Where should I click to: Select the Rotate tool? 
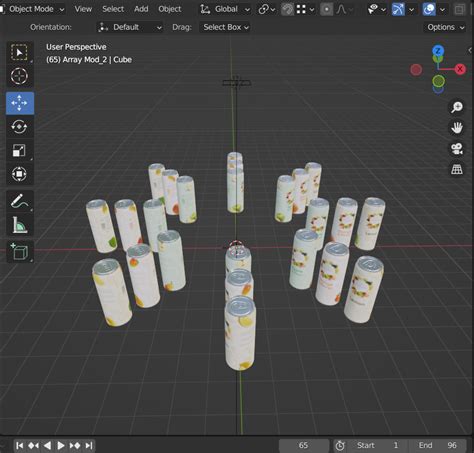[x=20, y=127]
